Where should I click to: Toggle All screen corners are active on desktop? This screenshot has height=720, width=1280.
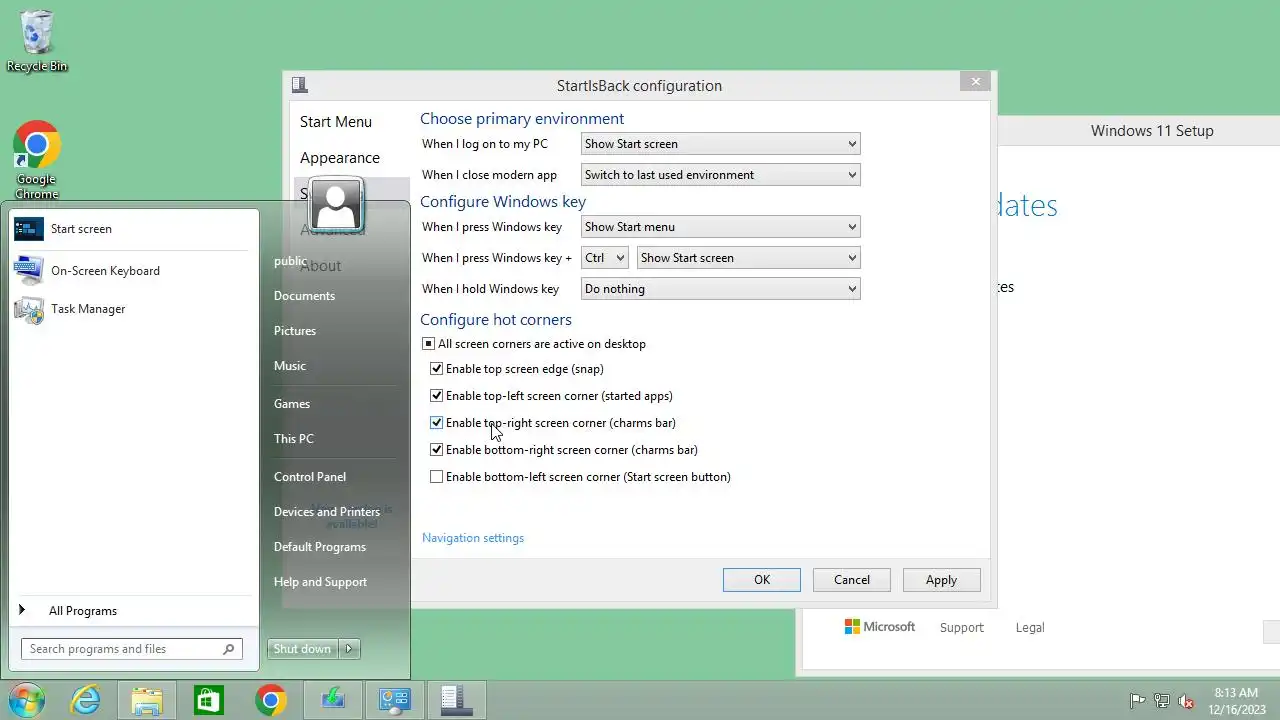[428, 344]
